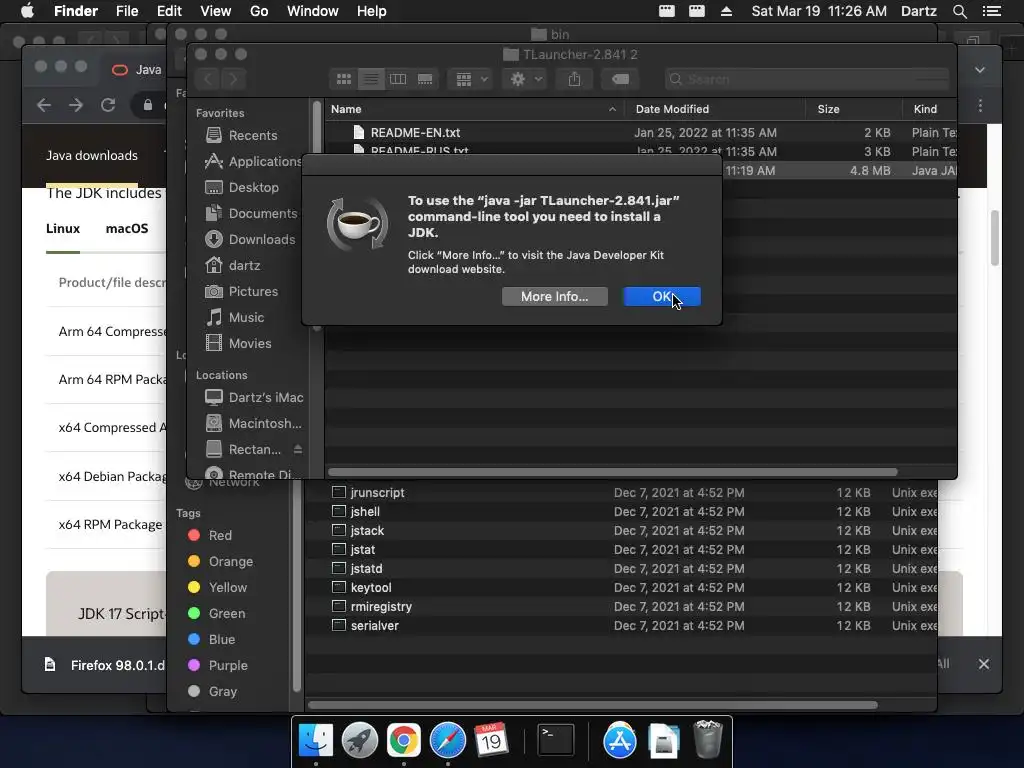The image size is (1024, 768).
Task: Click the Share button in Finder toolbar
Action: [x=574, y=79]
